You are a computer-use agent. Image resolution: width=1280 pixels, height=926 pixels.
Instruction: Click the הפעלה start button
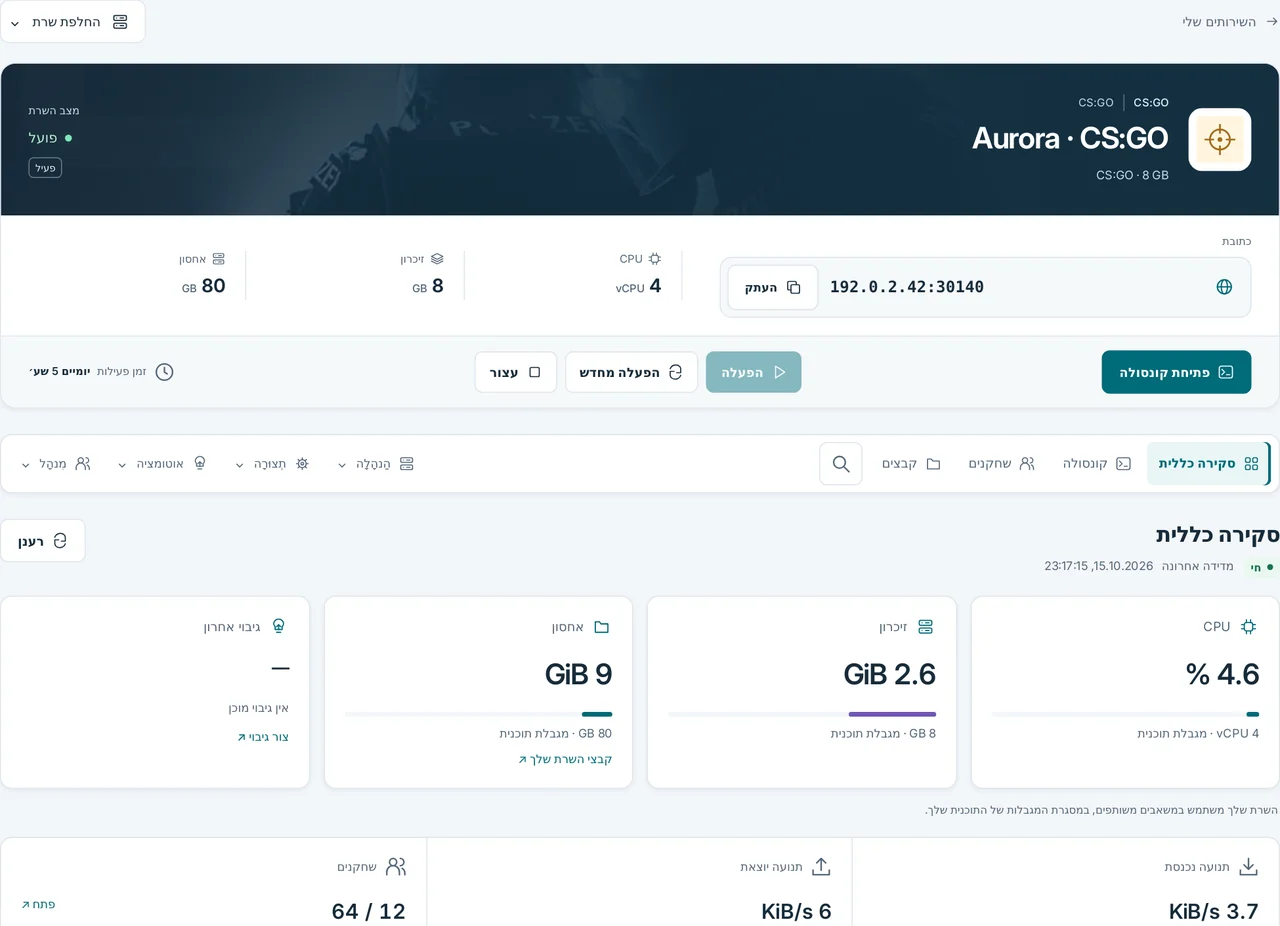(x=753, y=372)
